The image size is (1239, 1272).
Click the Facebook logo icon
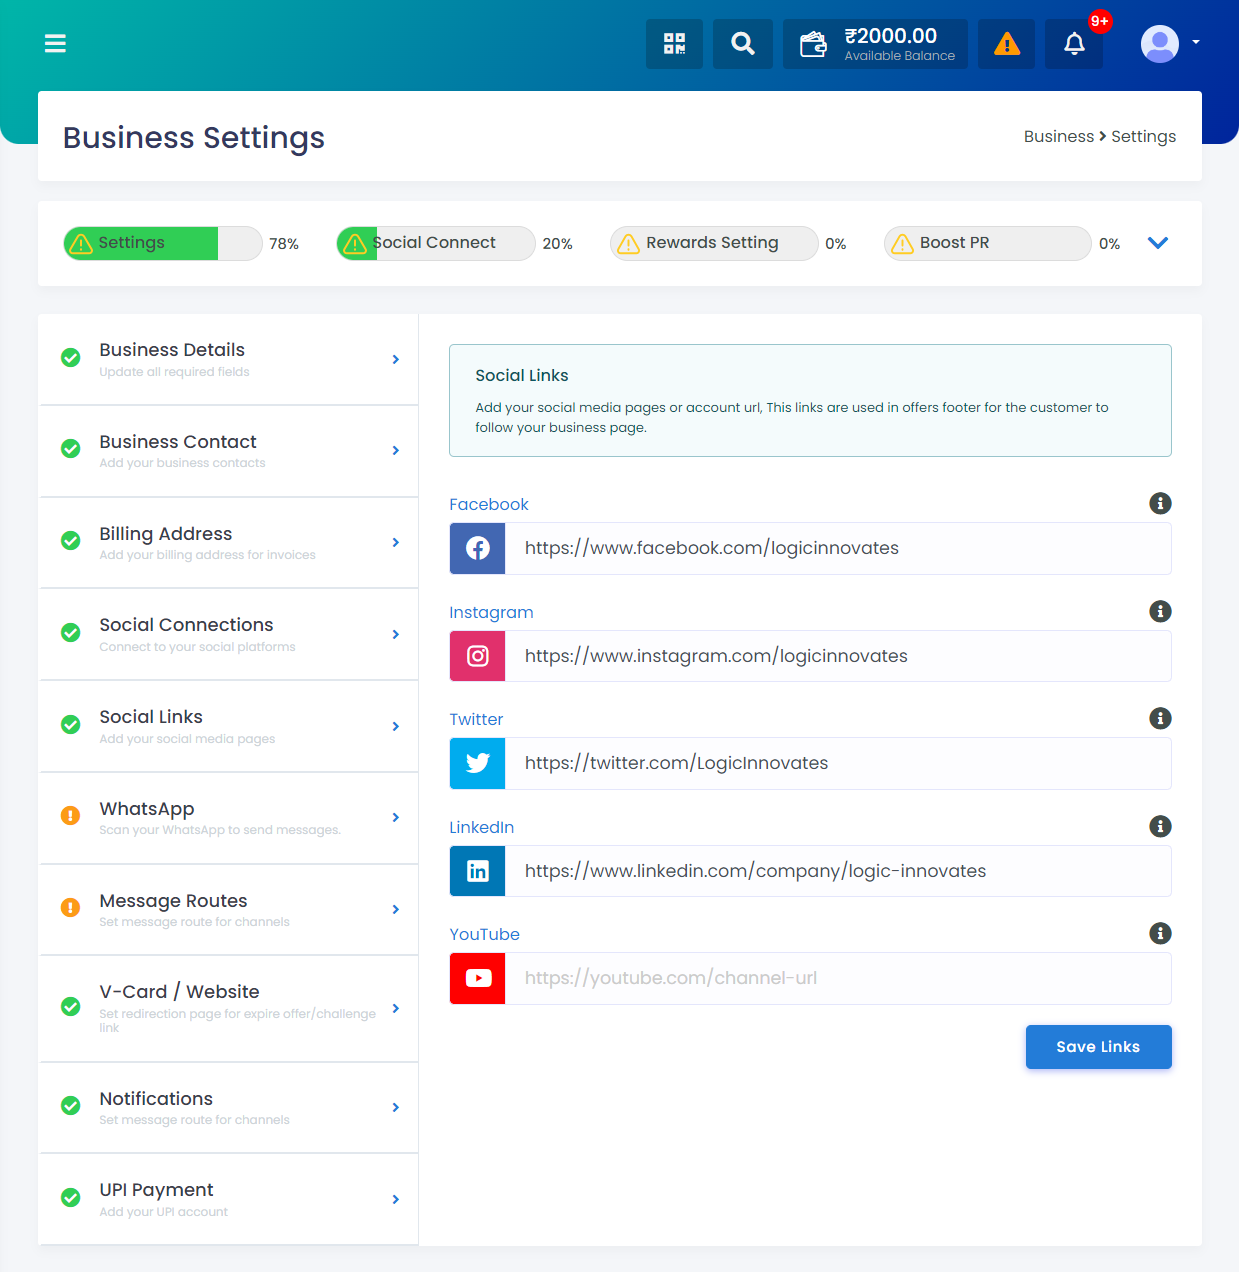pyautogui.click(x=478, y=548)
